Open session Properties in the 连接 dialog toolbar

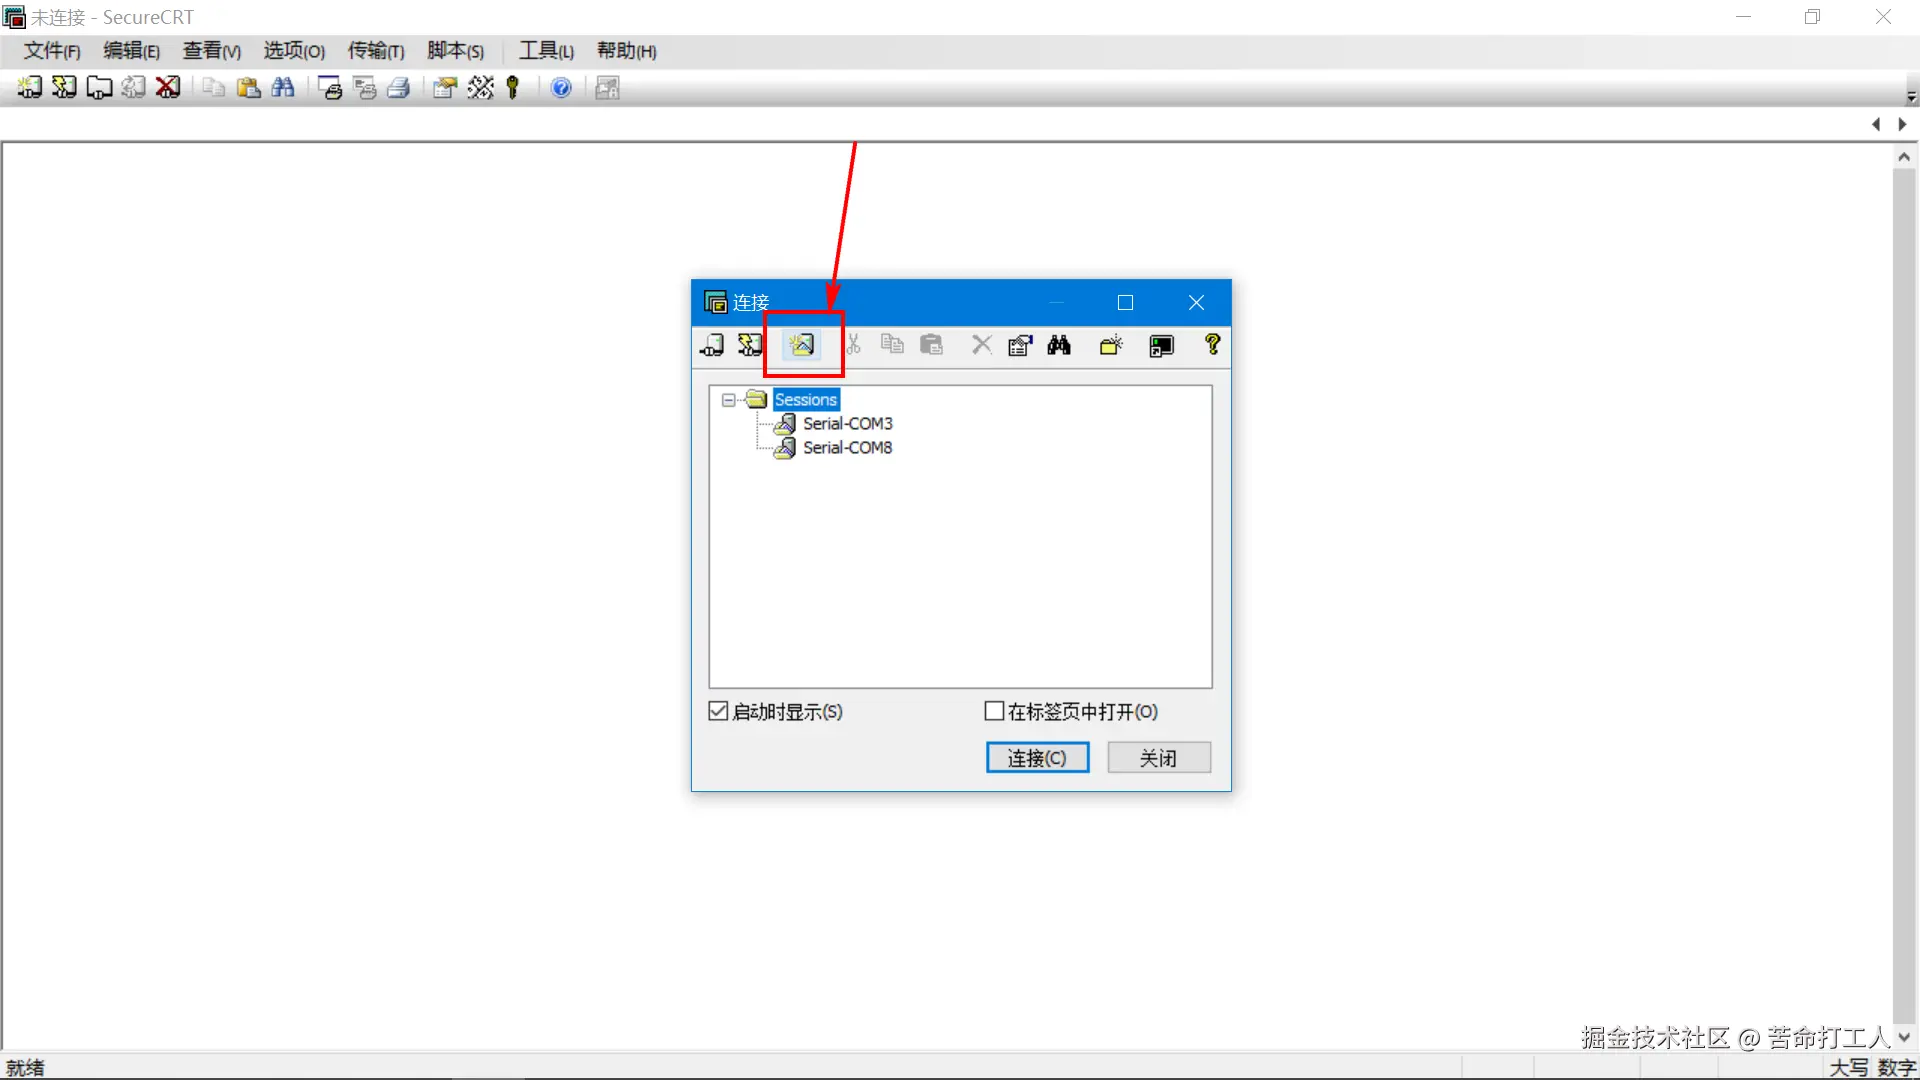(1020, 345)
